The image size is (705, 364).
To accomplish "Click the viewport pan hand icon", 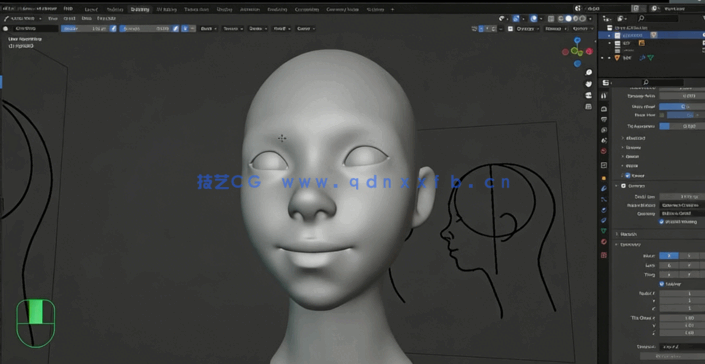I will [589, 84].
